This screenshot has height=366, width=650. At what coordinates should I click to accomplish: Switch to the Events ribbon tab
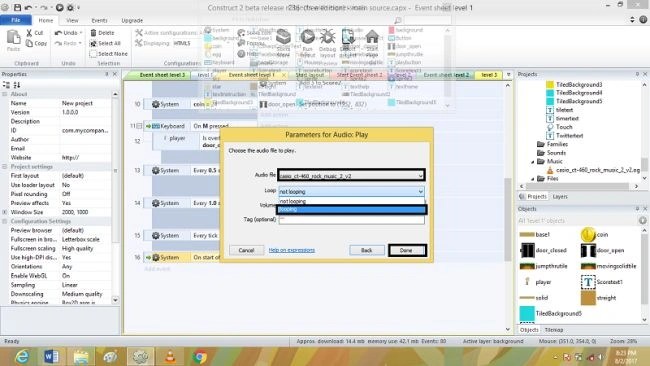pos(99,20)
